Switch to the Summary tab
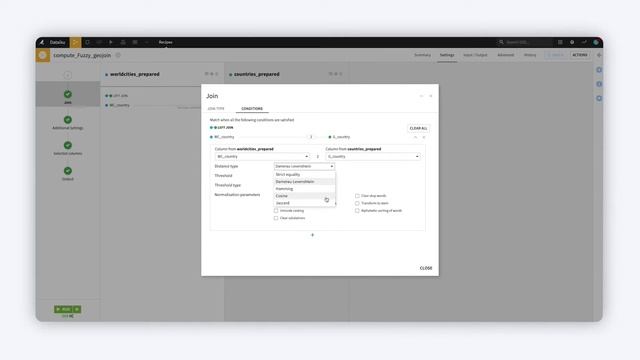The height and width of the screenshot is (360, 640). [422, 55]
